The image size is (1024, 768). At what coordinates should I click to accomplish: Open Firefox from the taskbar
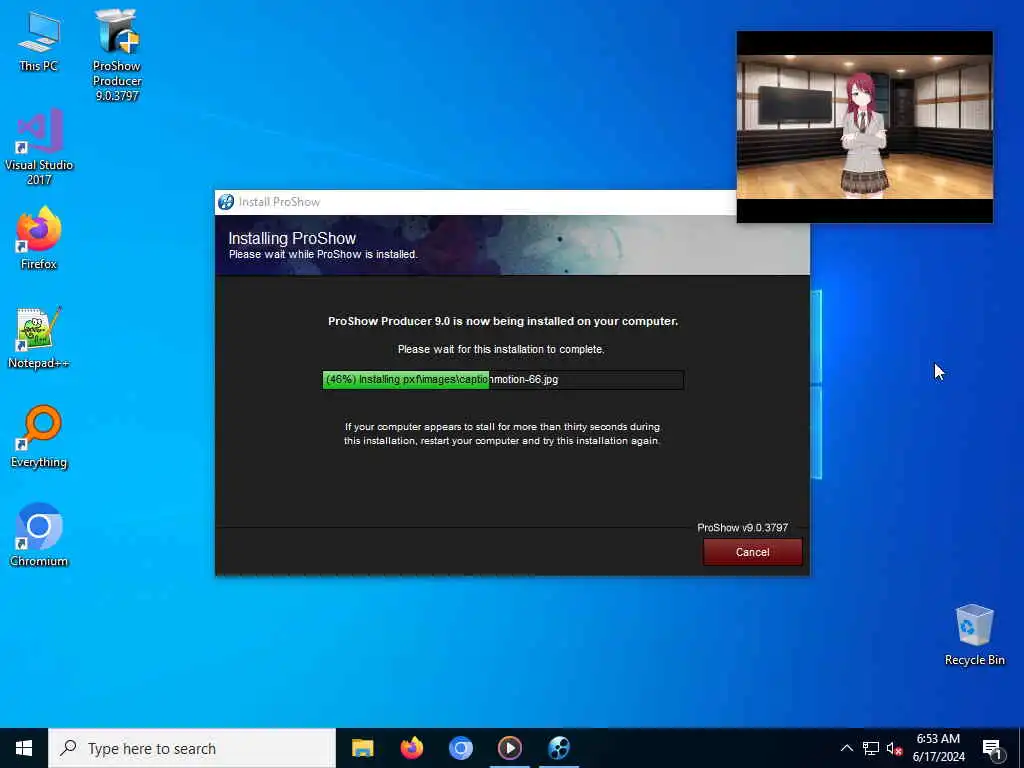coord(411,748)
